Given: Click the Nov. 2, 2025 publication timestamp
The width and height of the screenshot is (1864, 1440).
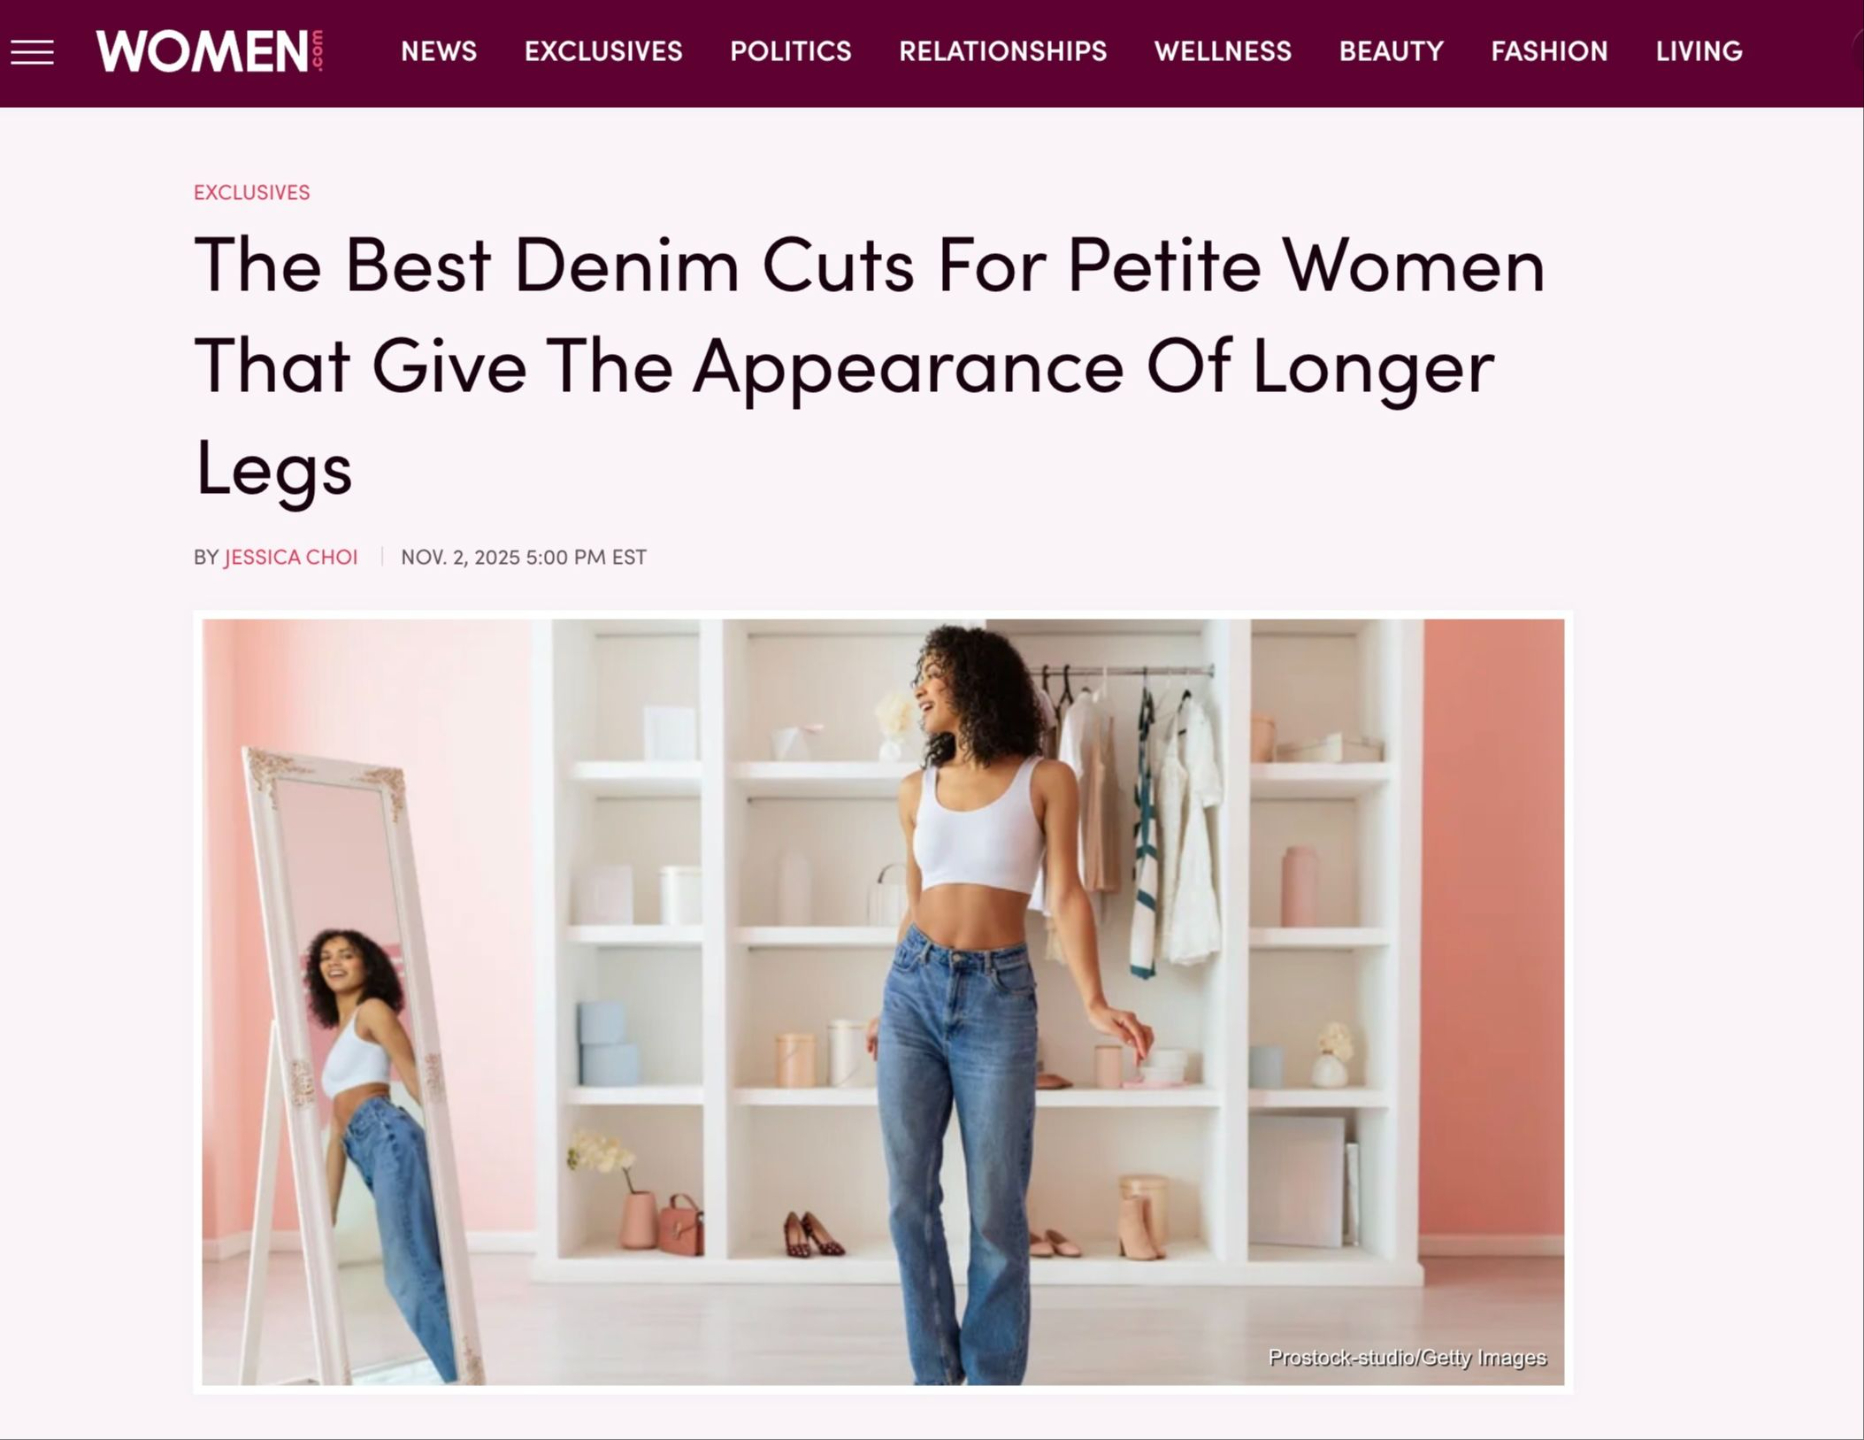Looking at the screenshot, I should coord(523,557).
